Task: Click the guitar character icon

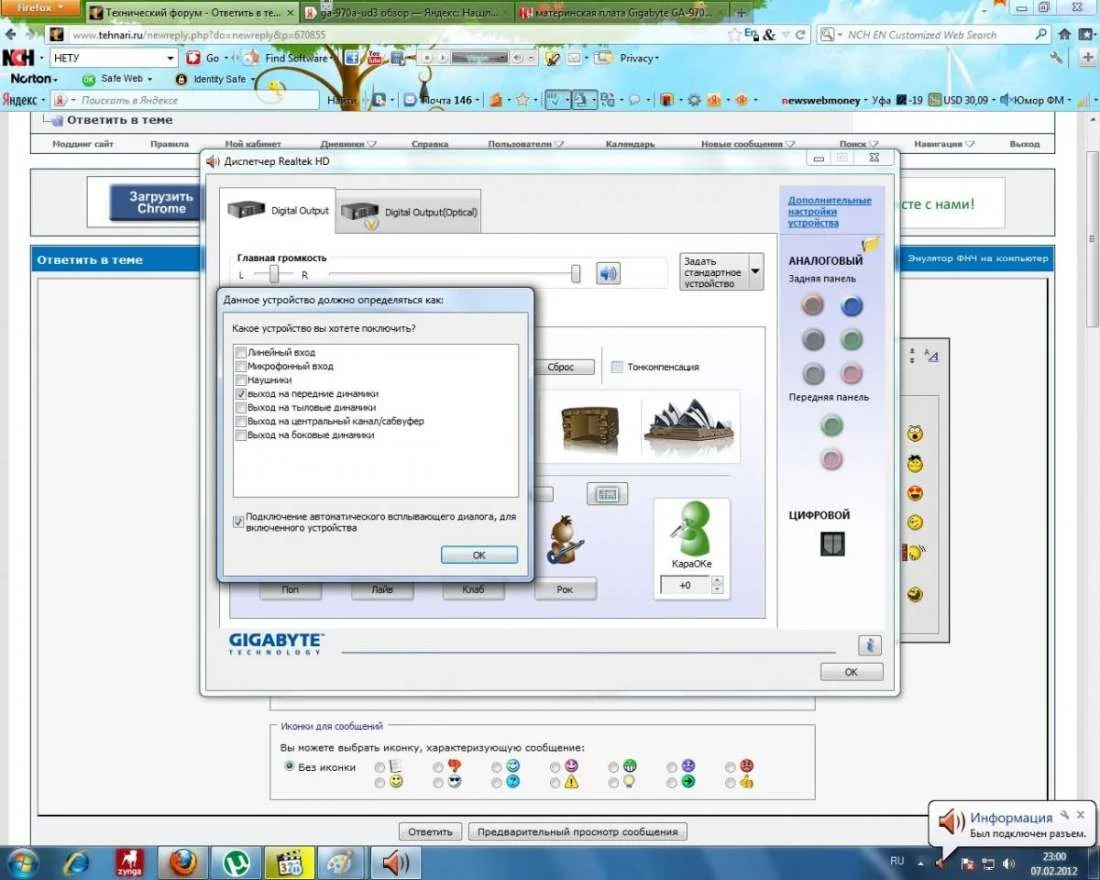Action: (x=565, y=539)
